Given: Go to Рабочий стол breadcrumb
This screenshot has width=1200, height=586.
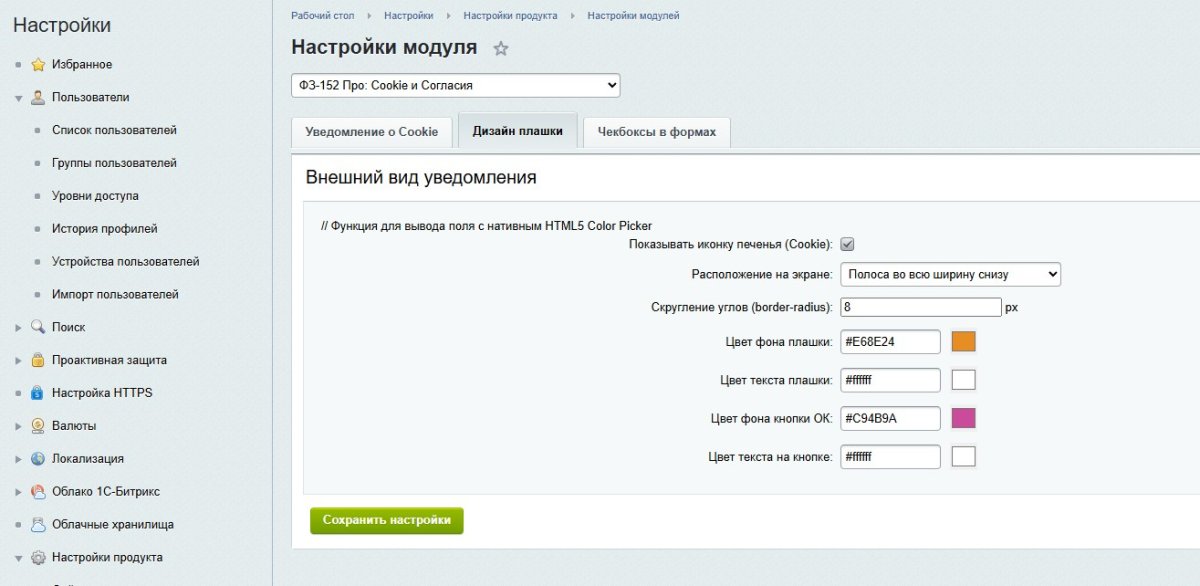Looking at the screenshot, I should click(323, 16).
